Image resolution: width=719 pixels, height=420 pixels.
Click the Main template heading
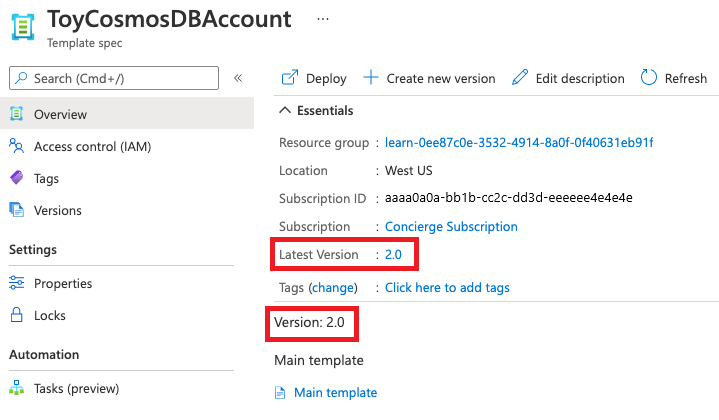pyautogui.click(x=319, y=360)
